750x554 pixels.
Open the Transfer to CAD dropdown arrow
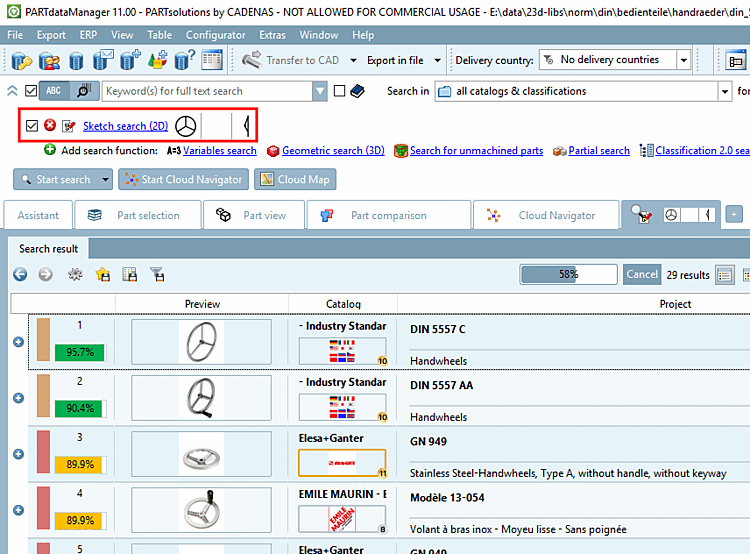(x=353, y=60)
